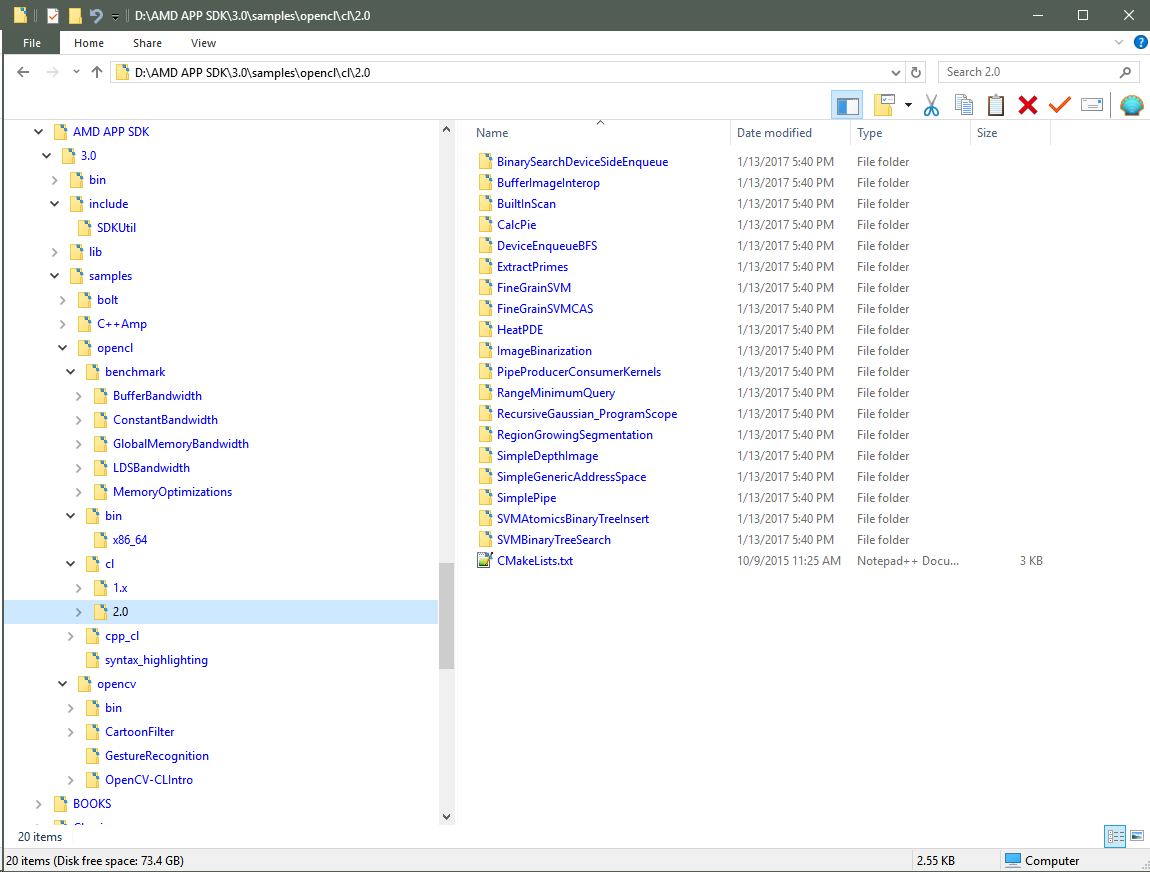
Task: Click the address bar path field
Action: (508, 73)
